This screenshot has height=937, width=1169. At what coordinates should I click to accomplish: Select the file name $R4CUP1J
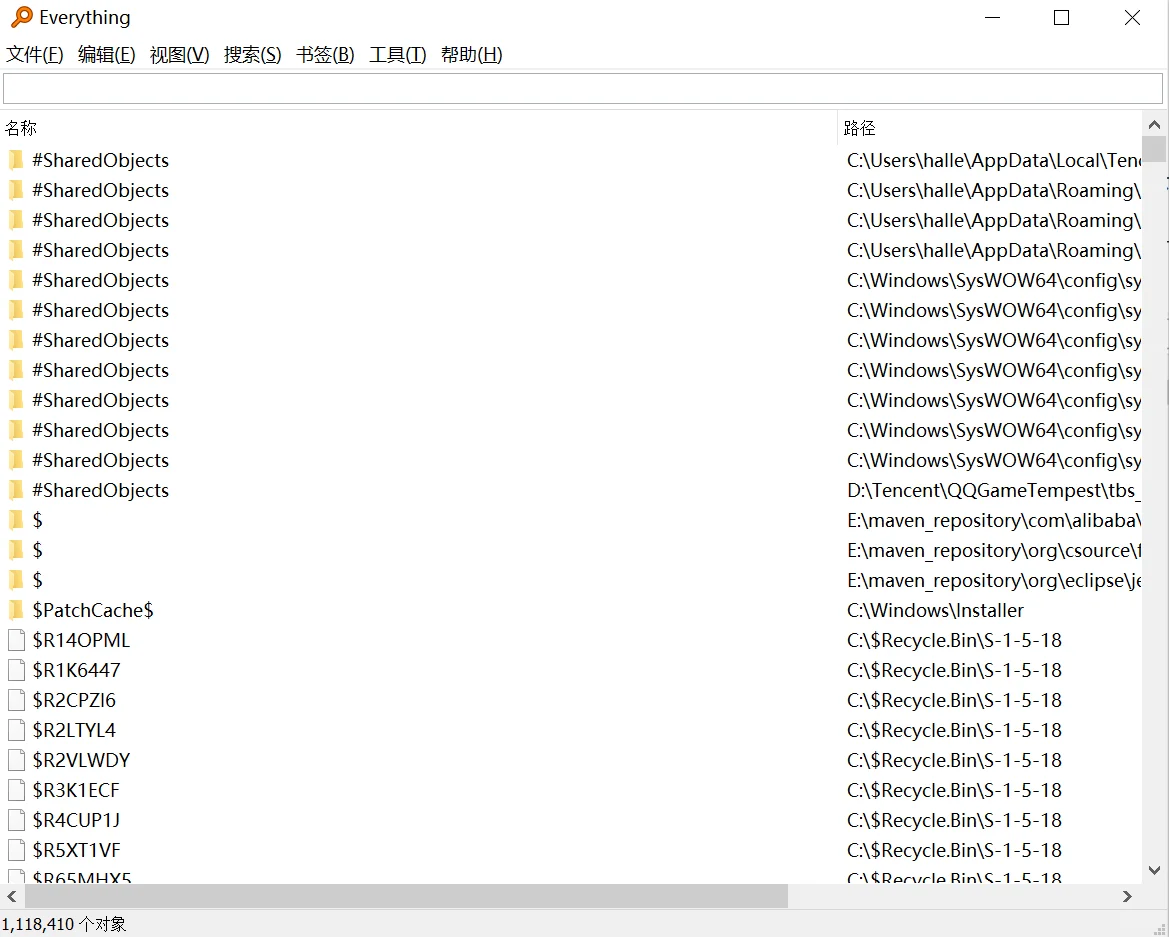click(x=76, y=820)
